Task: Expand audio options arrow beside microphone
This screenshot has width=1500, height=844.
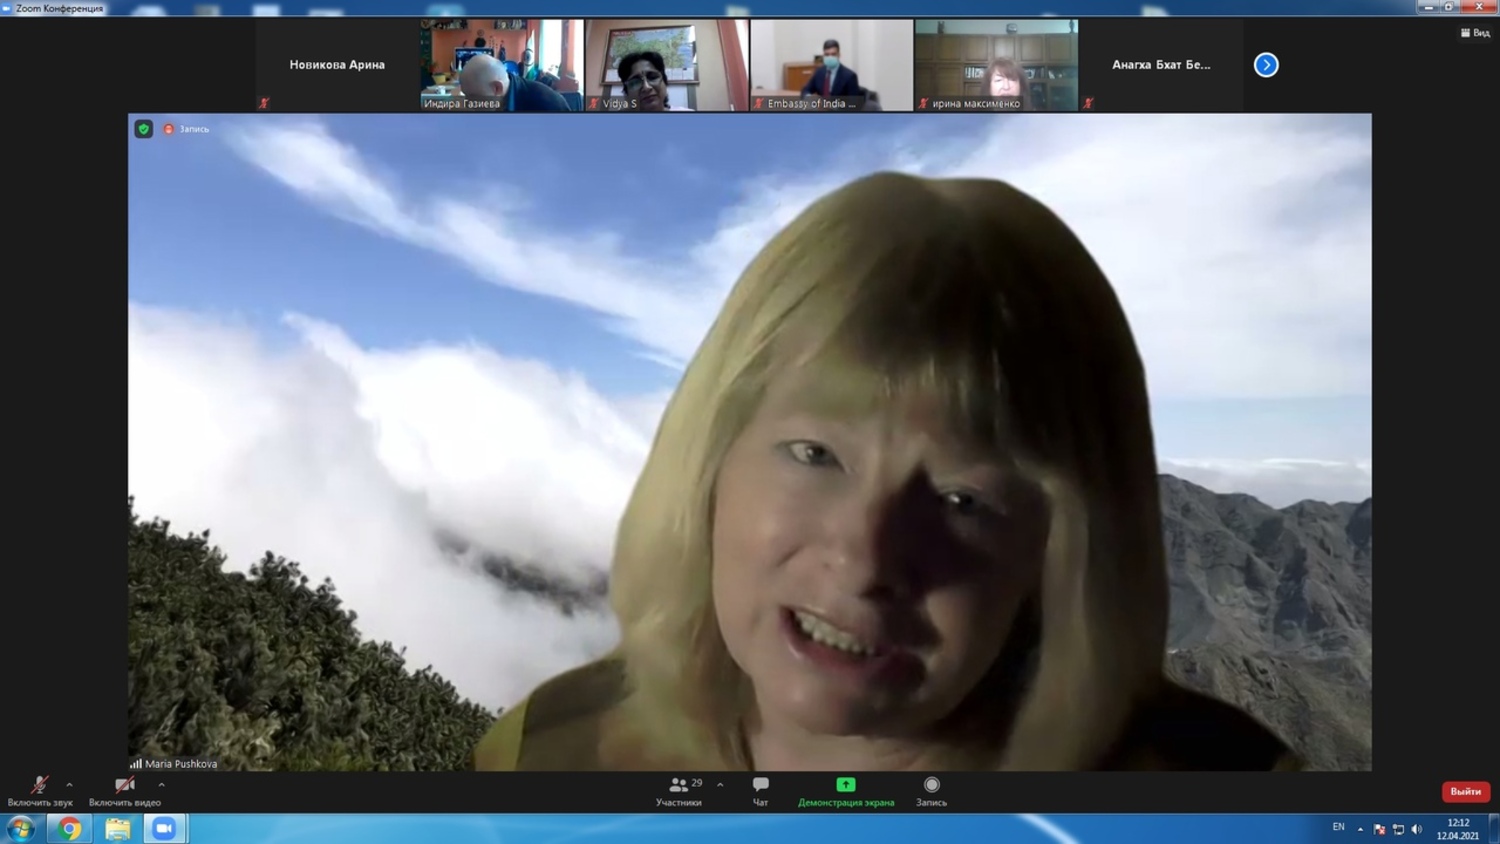Action: [x=69, y=785]
